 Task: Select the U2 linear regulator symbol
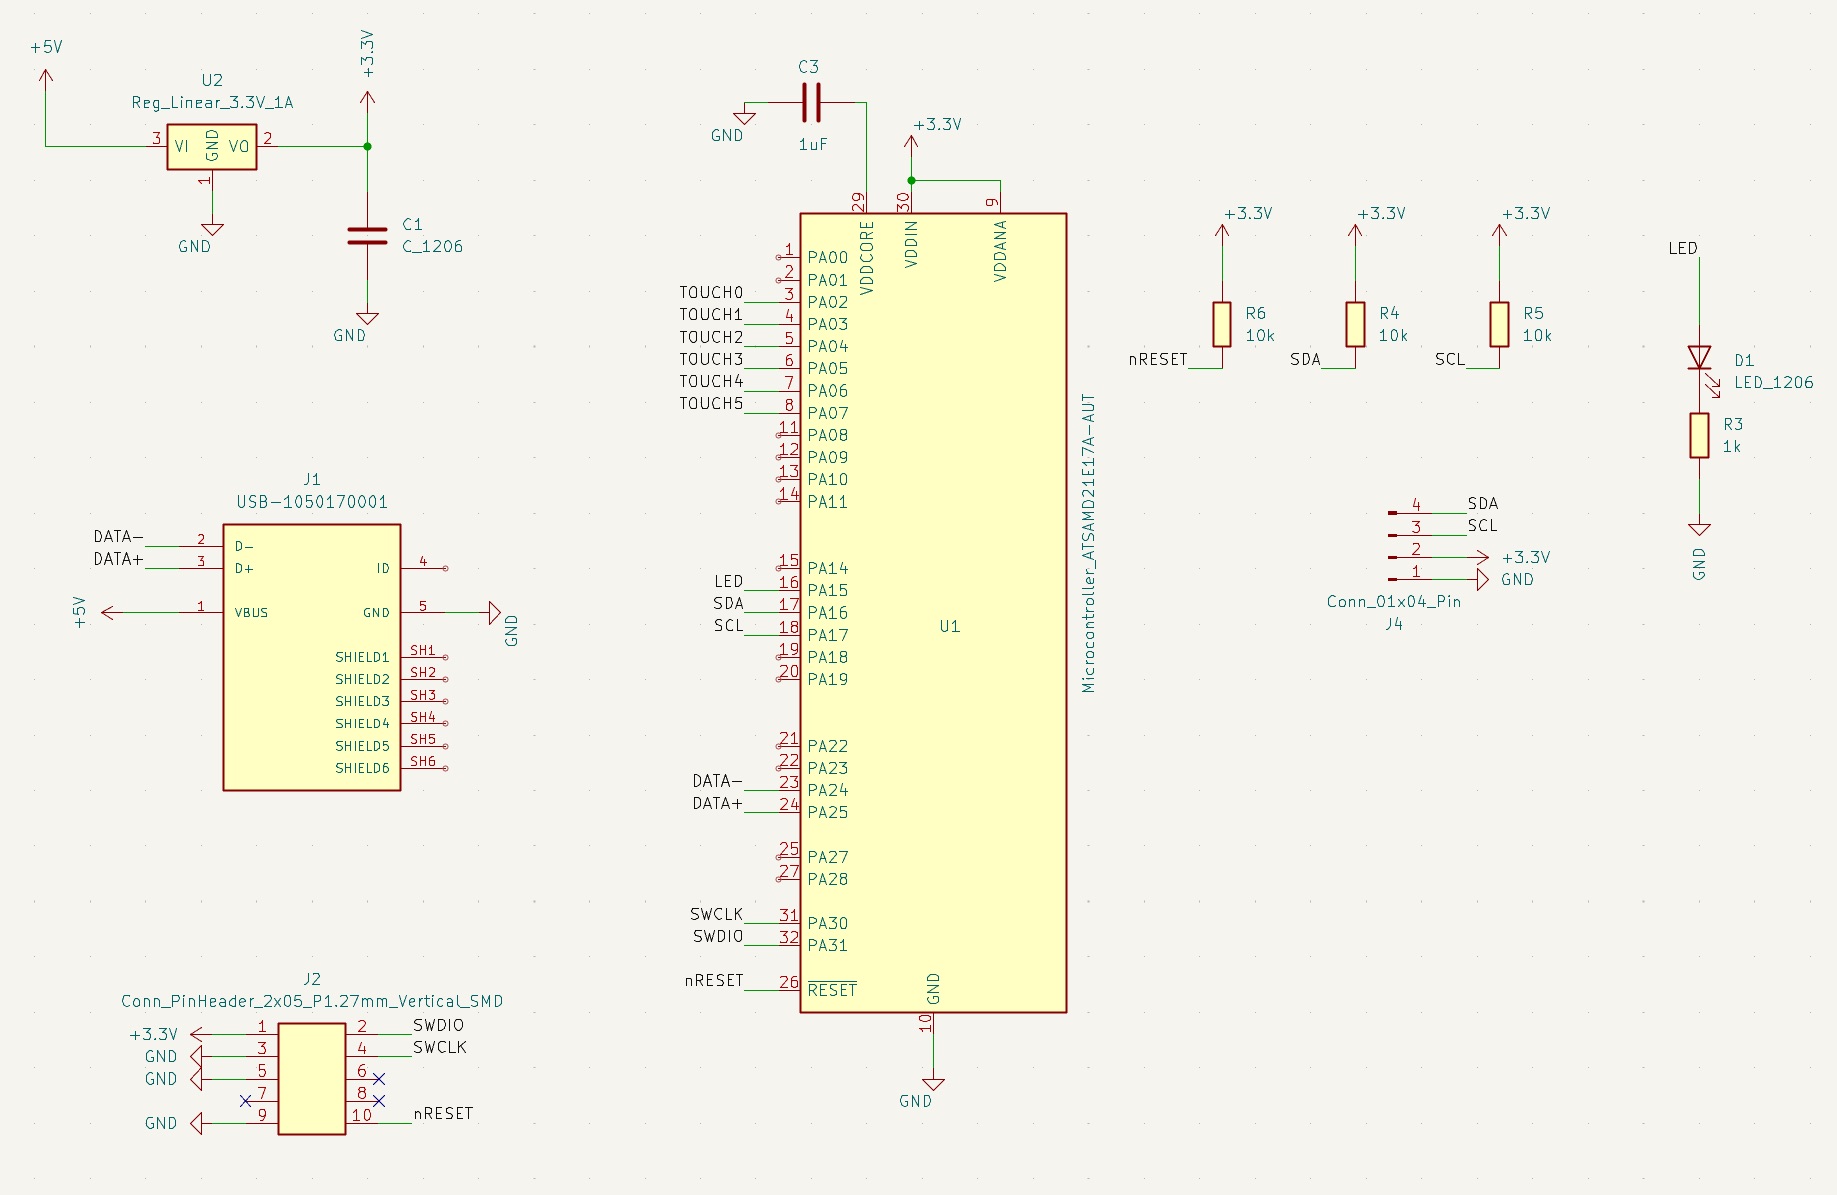[x=211, y=147]
